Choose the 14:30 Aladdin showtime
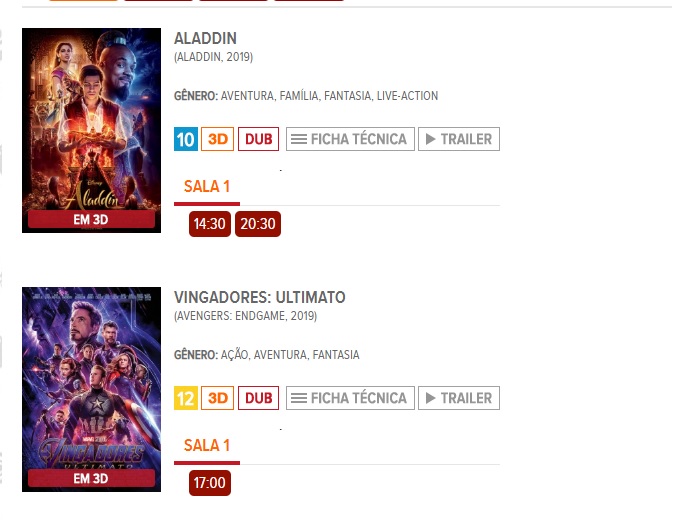The image size is (685, 521). pyautogui.click(x=210, y=224)
